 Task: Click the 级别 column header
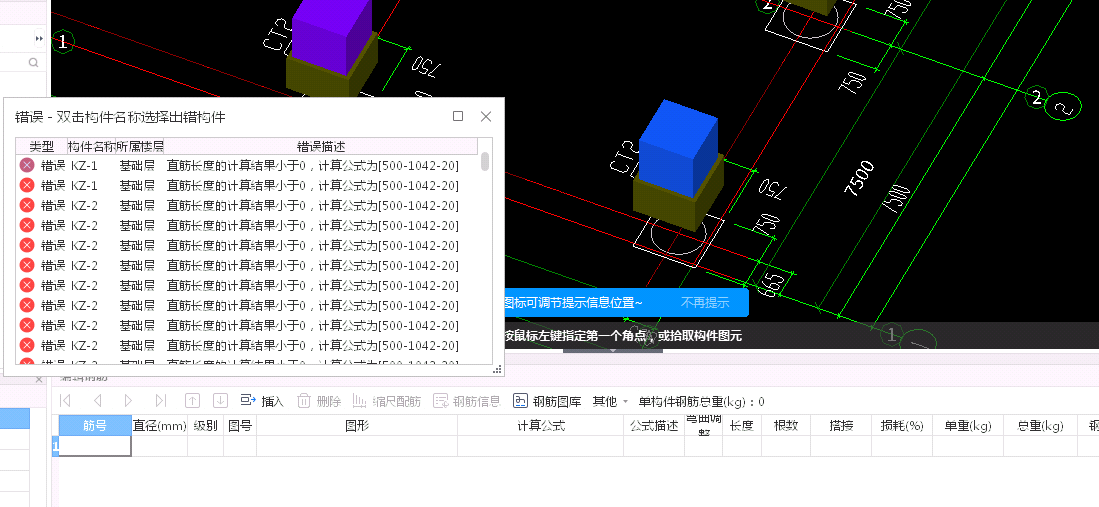[205, 425]
